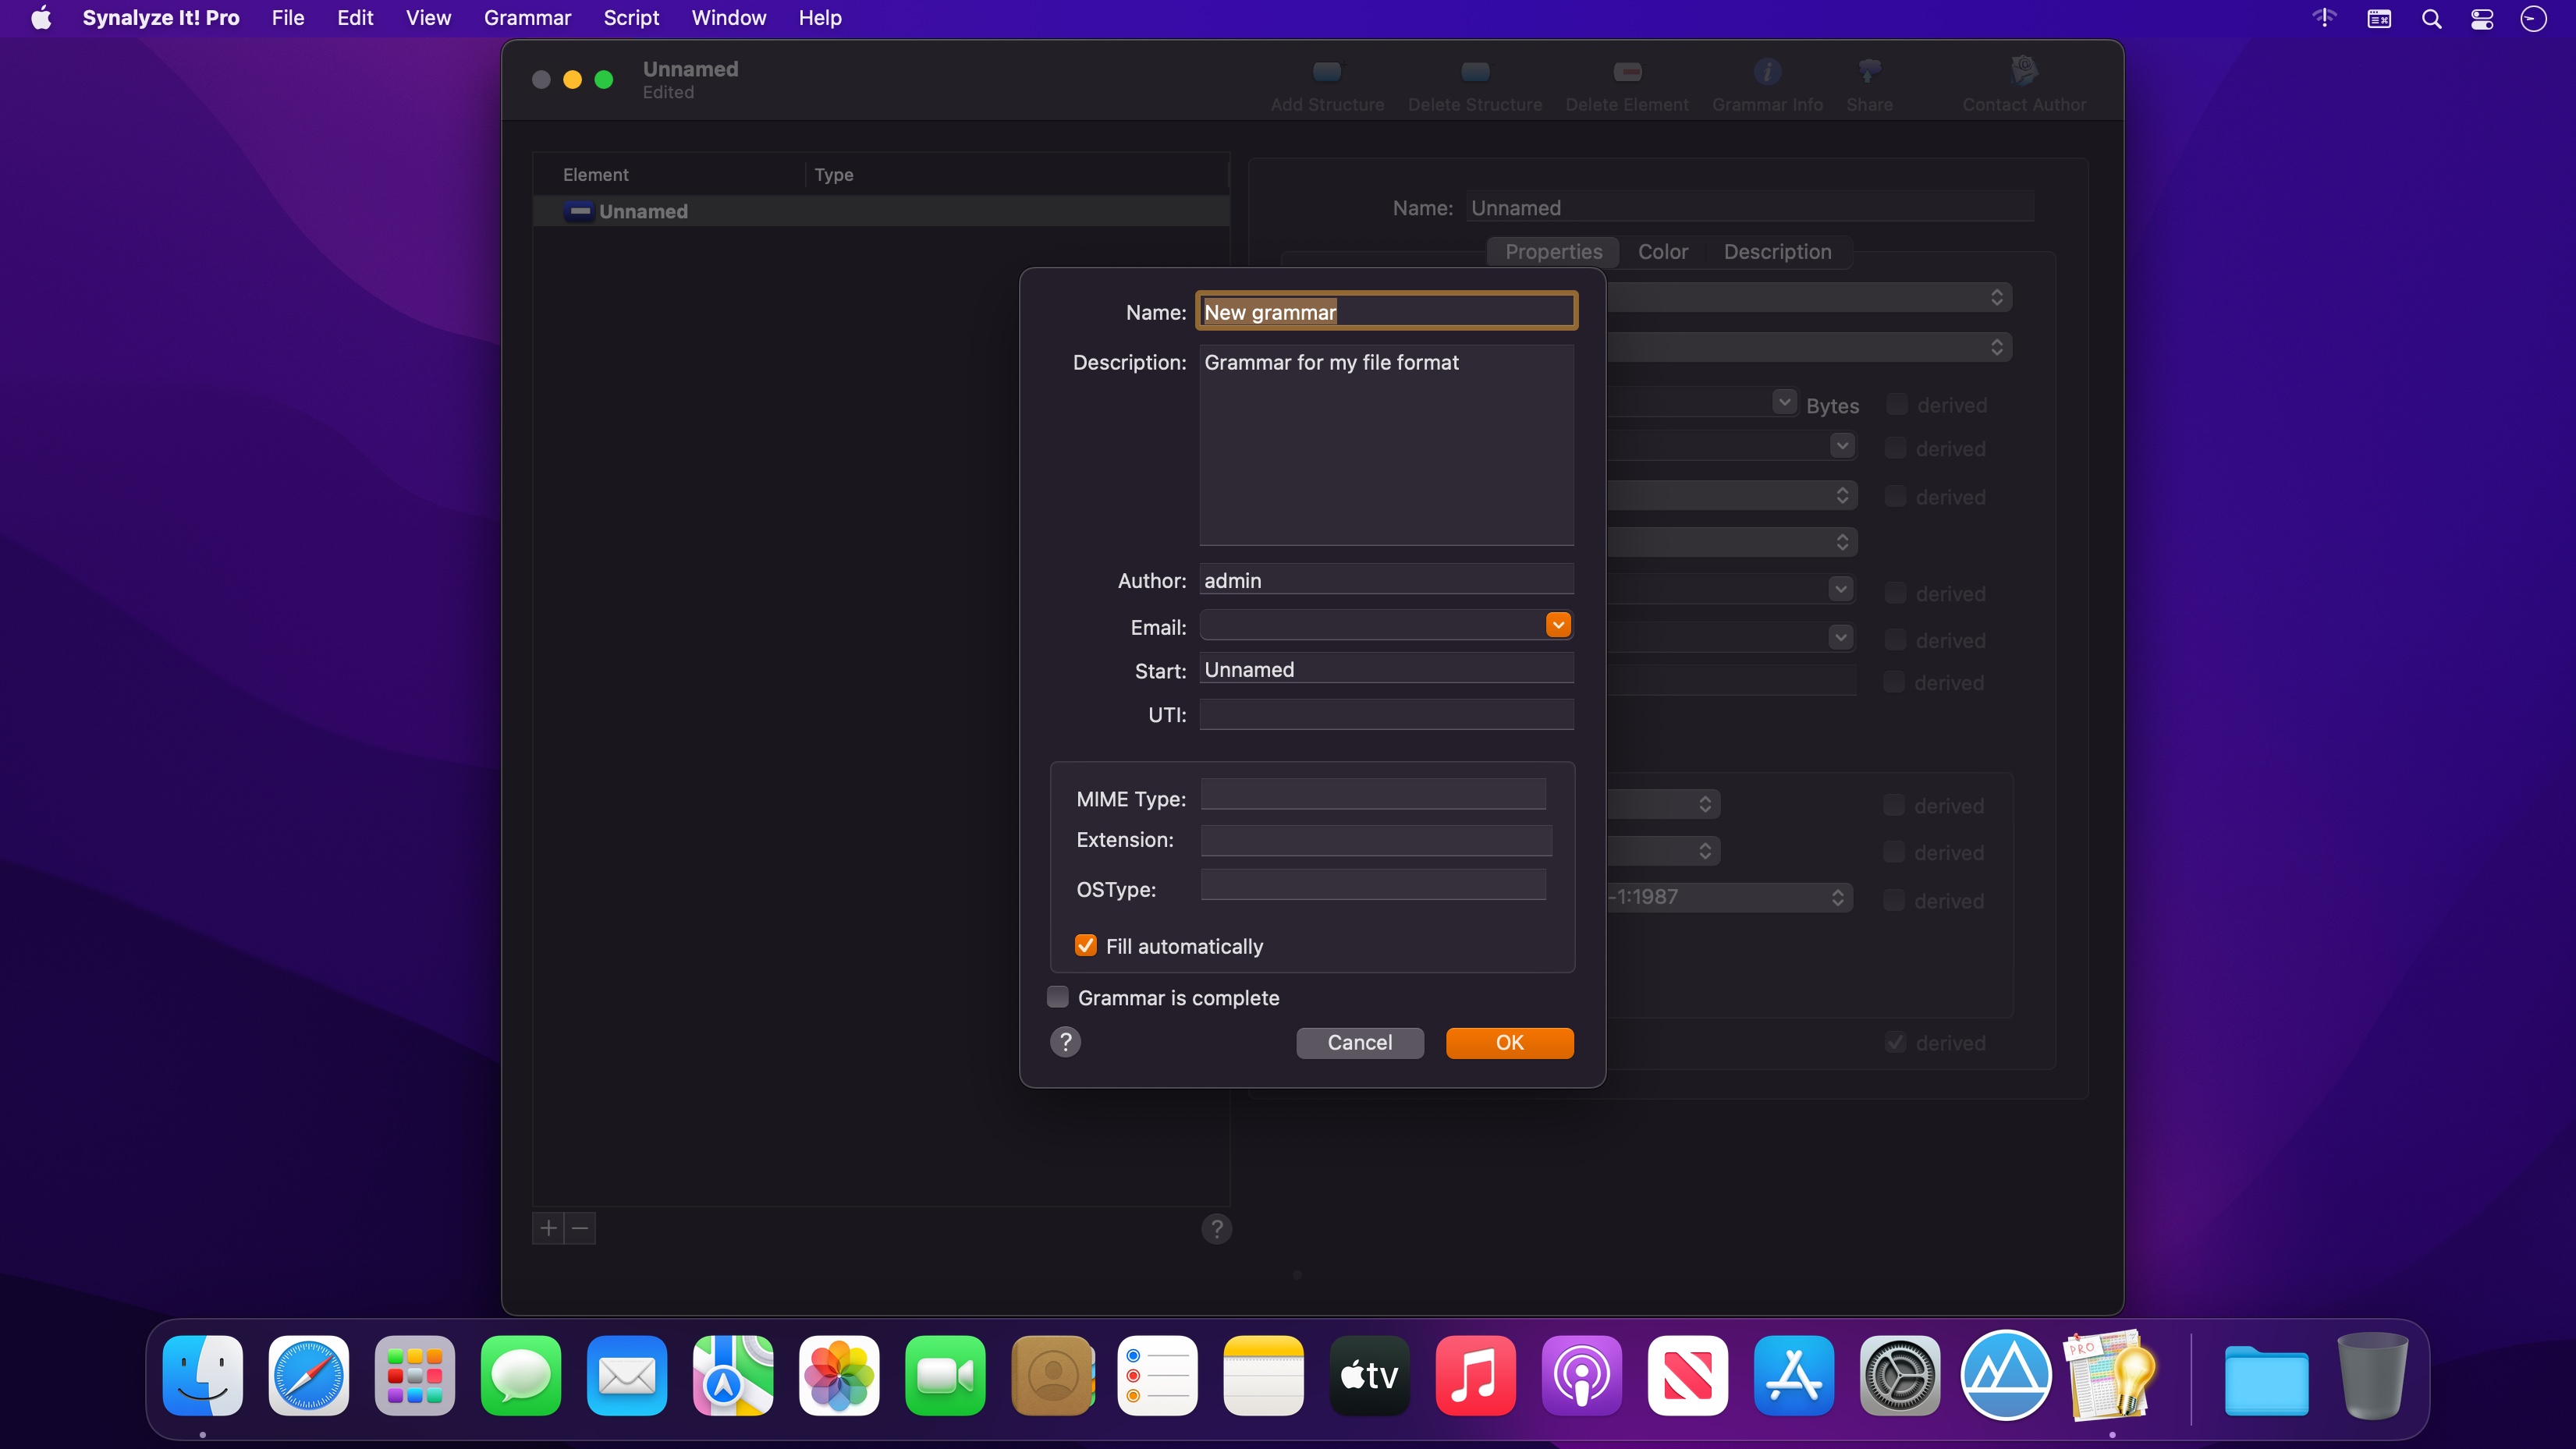Click the OK button

1509,1042
